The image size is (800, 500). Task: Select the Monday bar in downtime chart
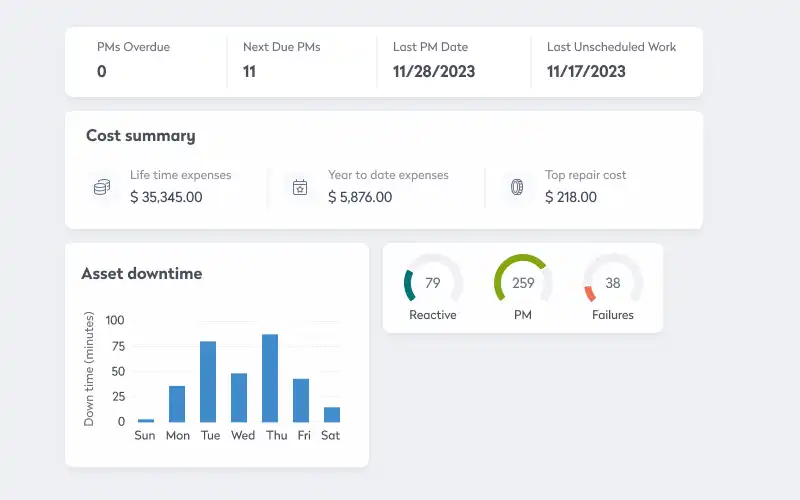[x=177, y=404]
